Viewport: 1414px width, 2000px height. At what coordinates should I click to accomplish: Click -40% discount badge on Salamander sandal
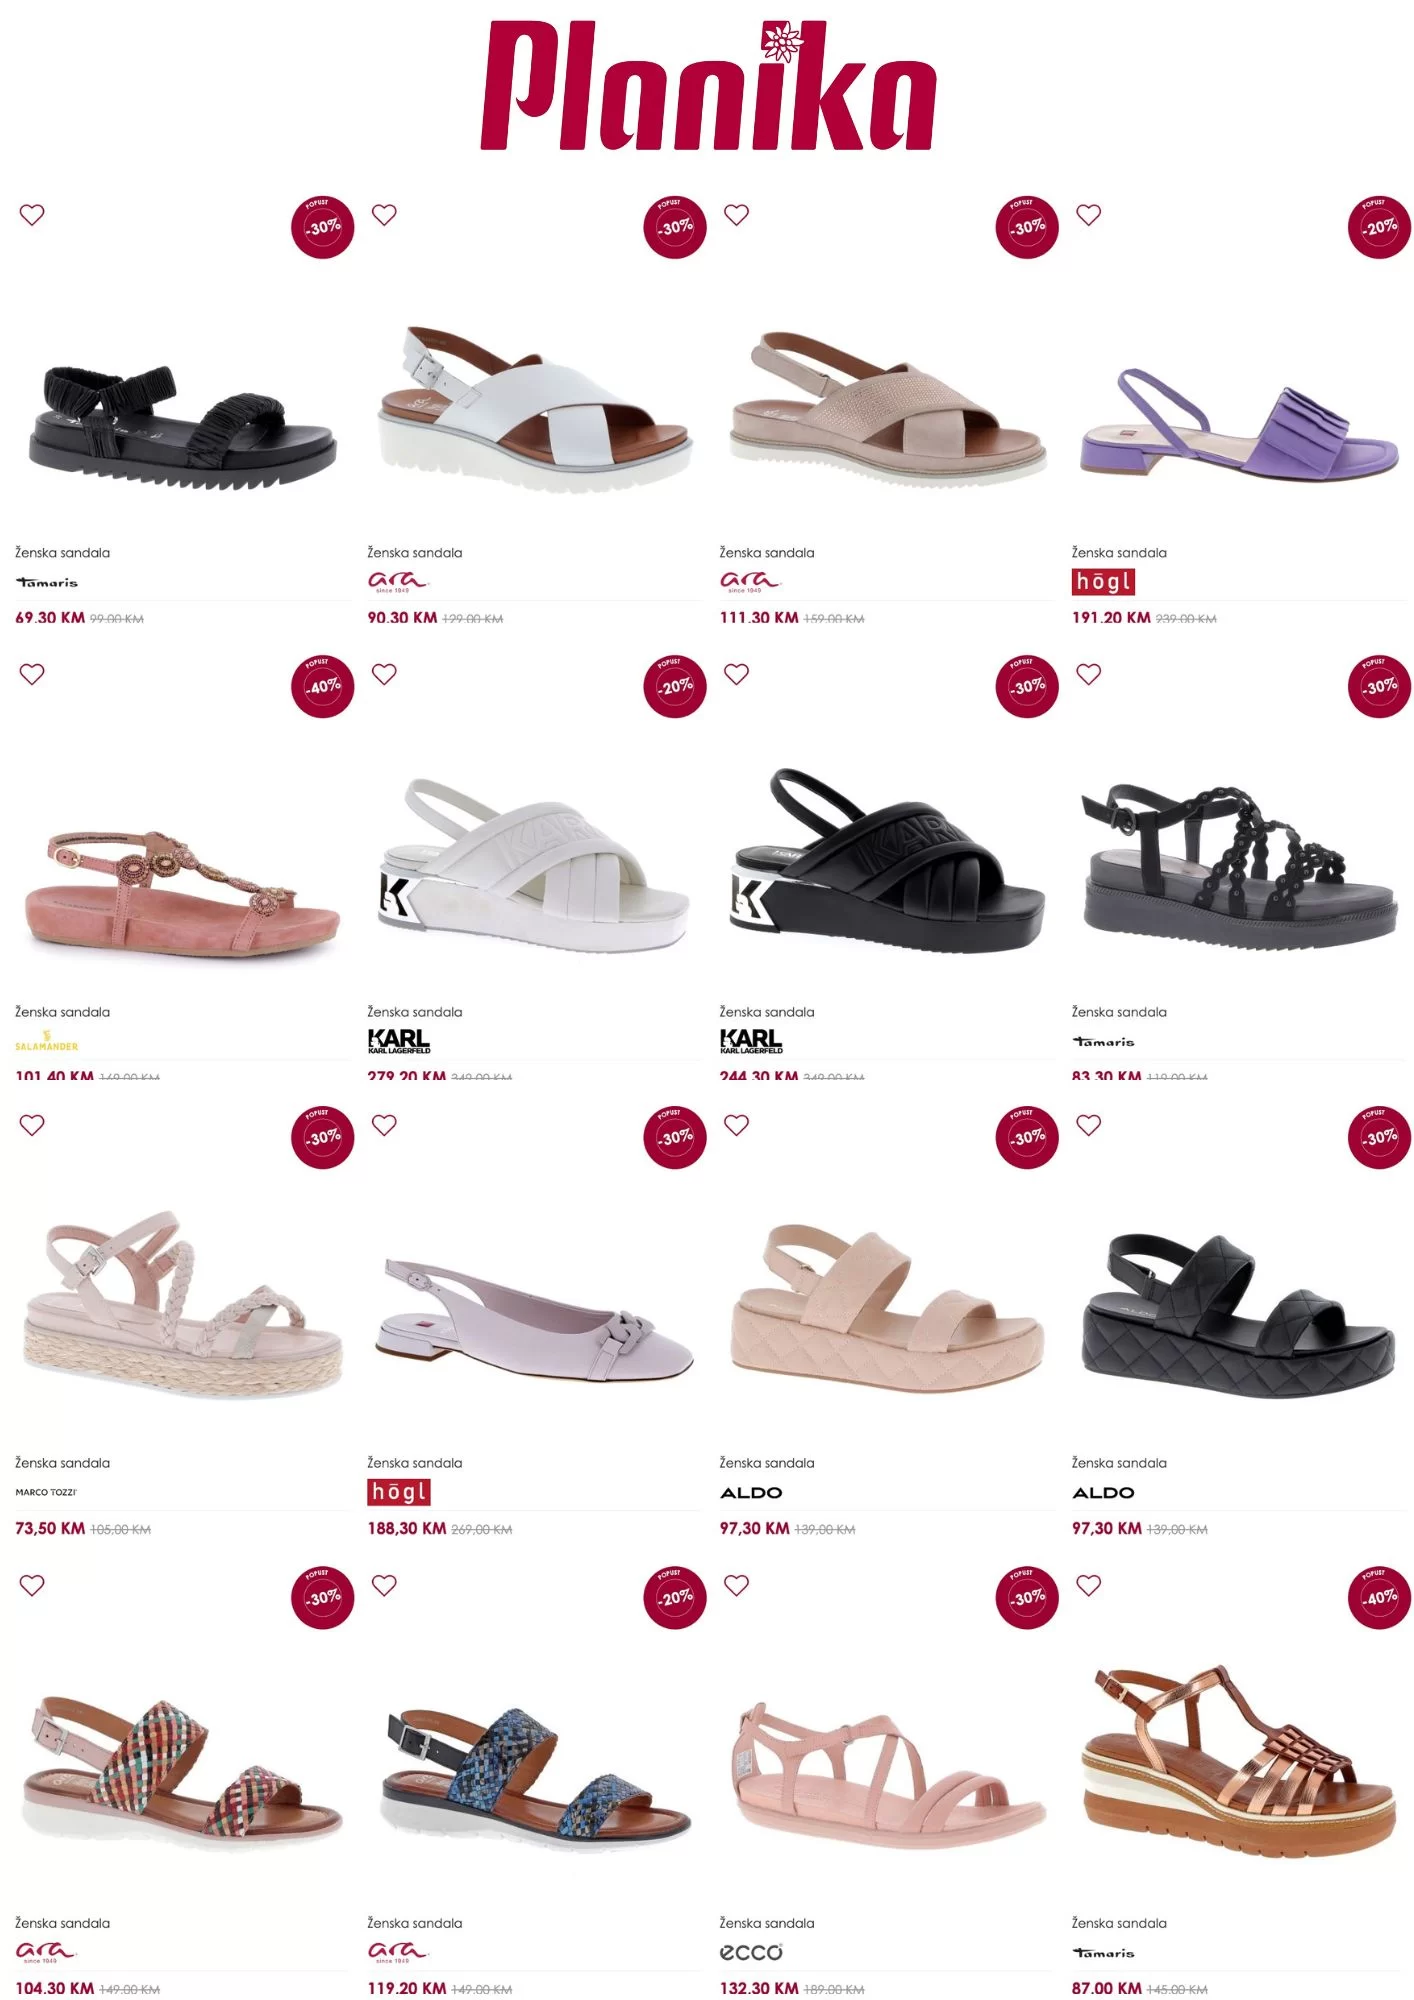tap(322, 686)
